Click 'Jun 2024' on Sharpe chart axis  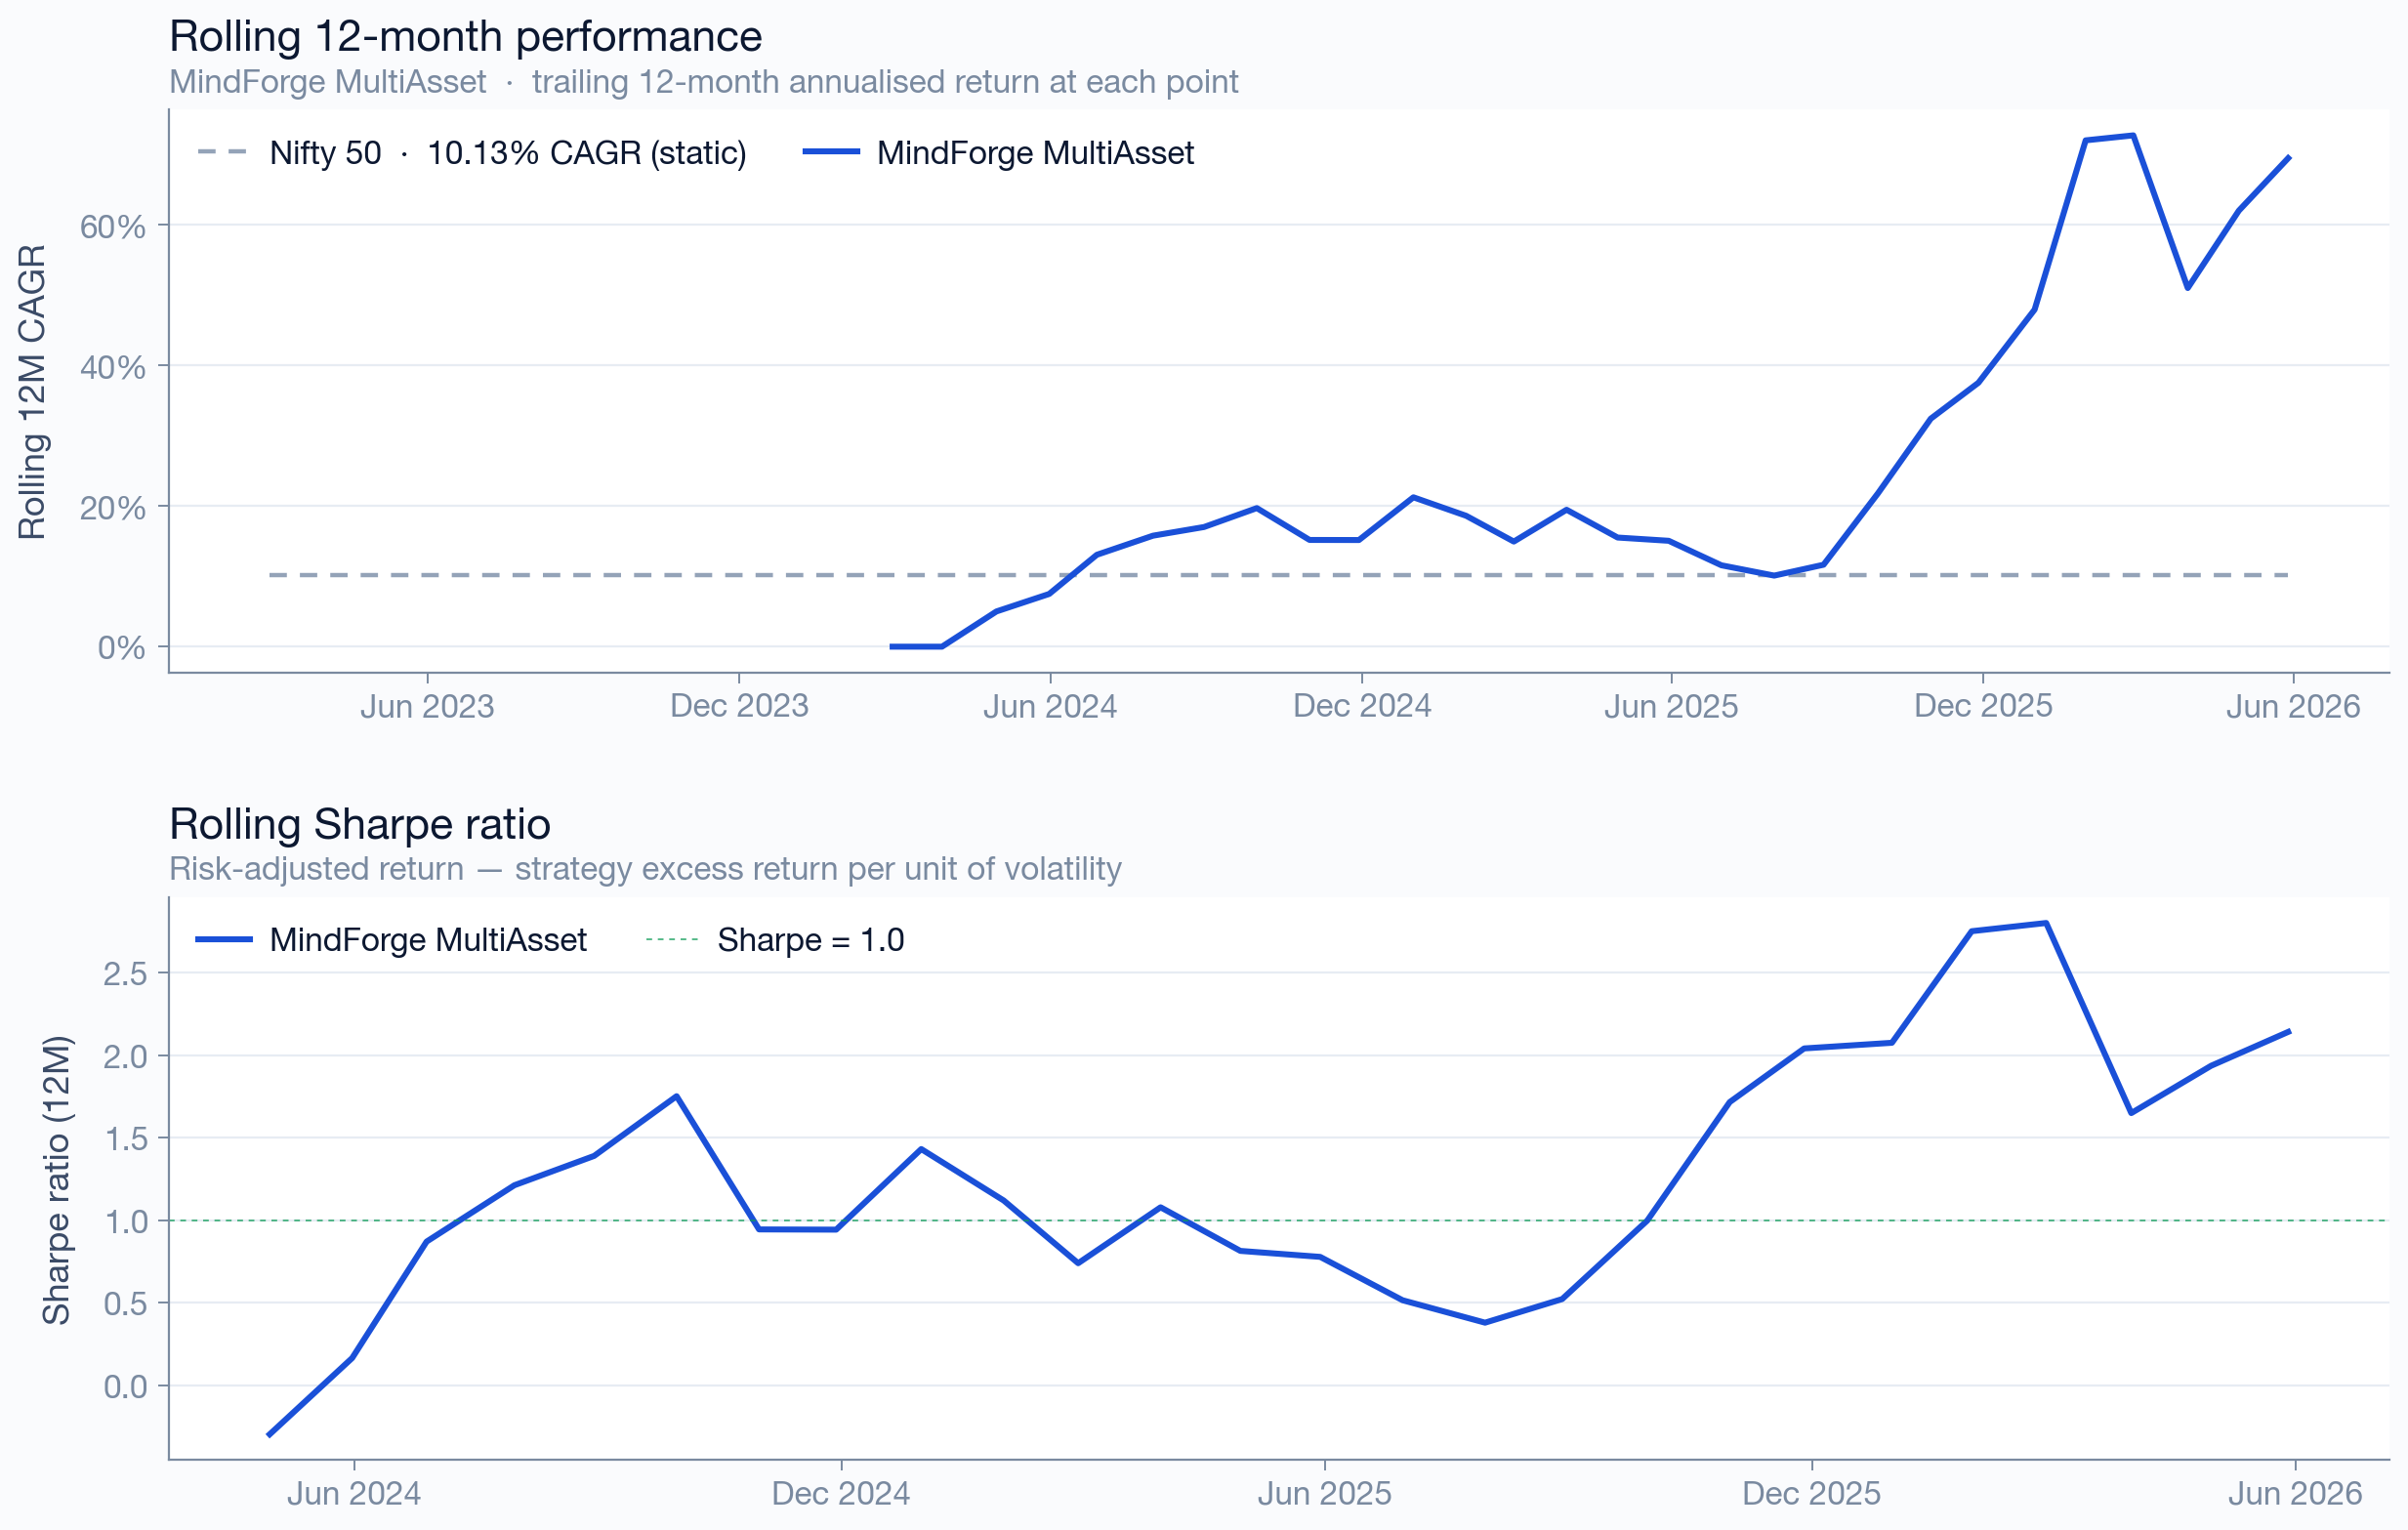[x=354, y=1494]
